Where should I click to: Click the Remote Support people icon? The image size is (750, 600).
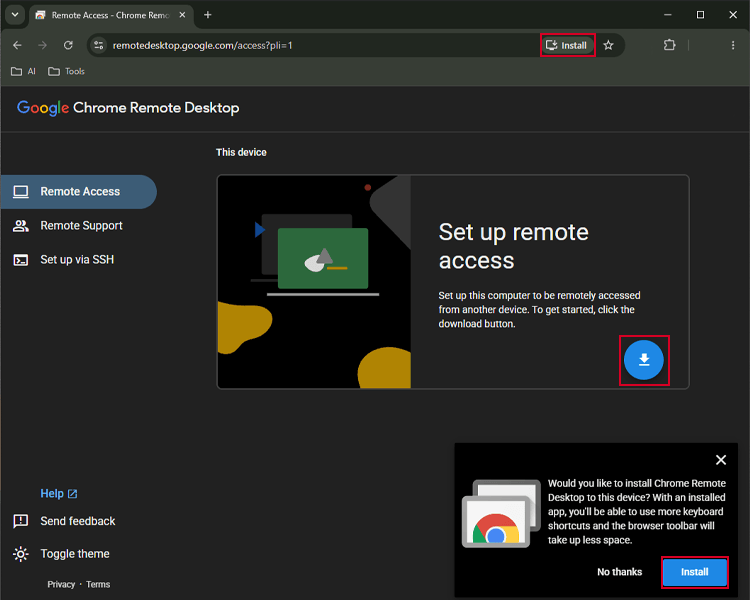(21, 225)
